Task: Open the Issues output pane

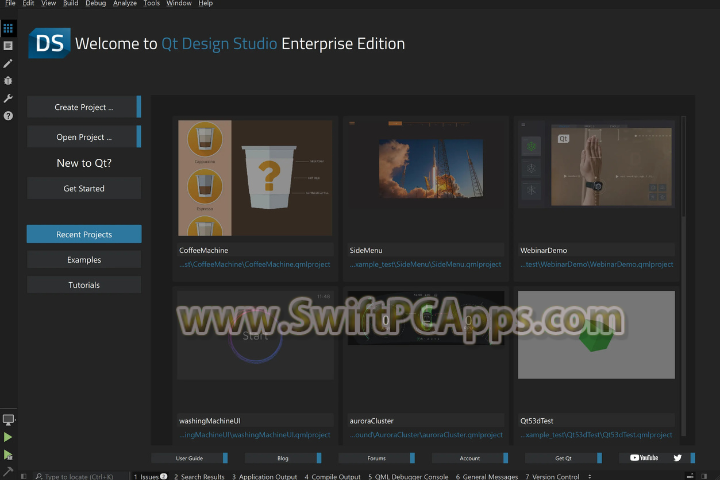Action: tap(150, 476)
